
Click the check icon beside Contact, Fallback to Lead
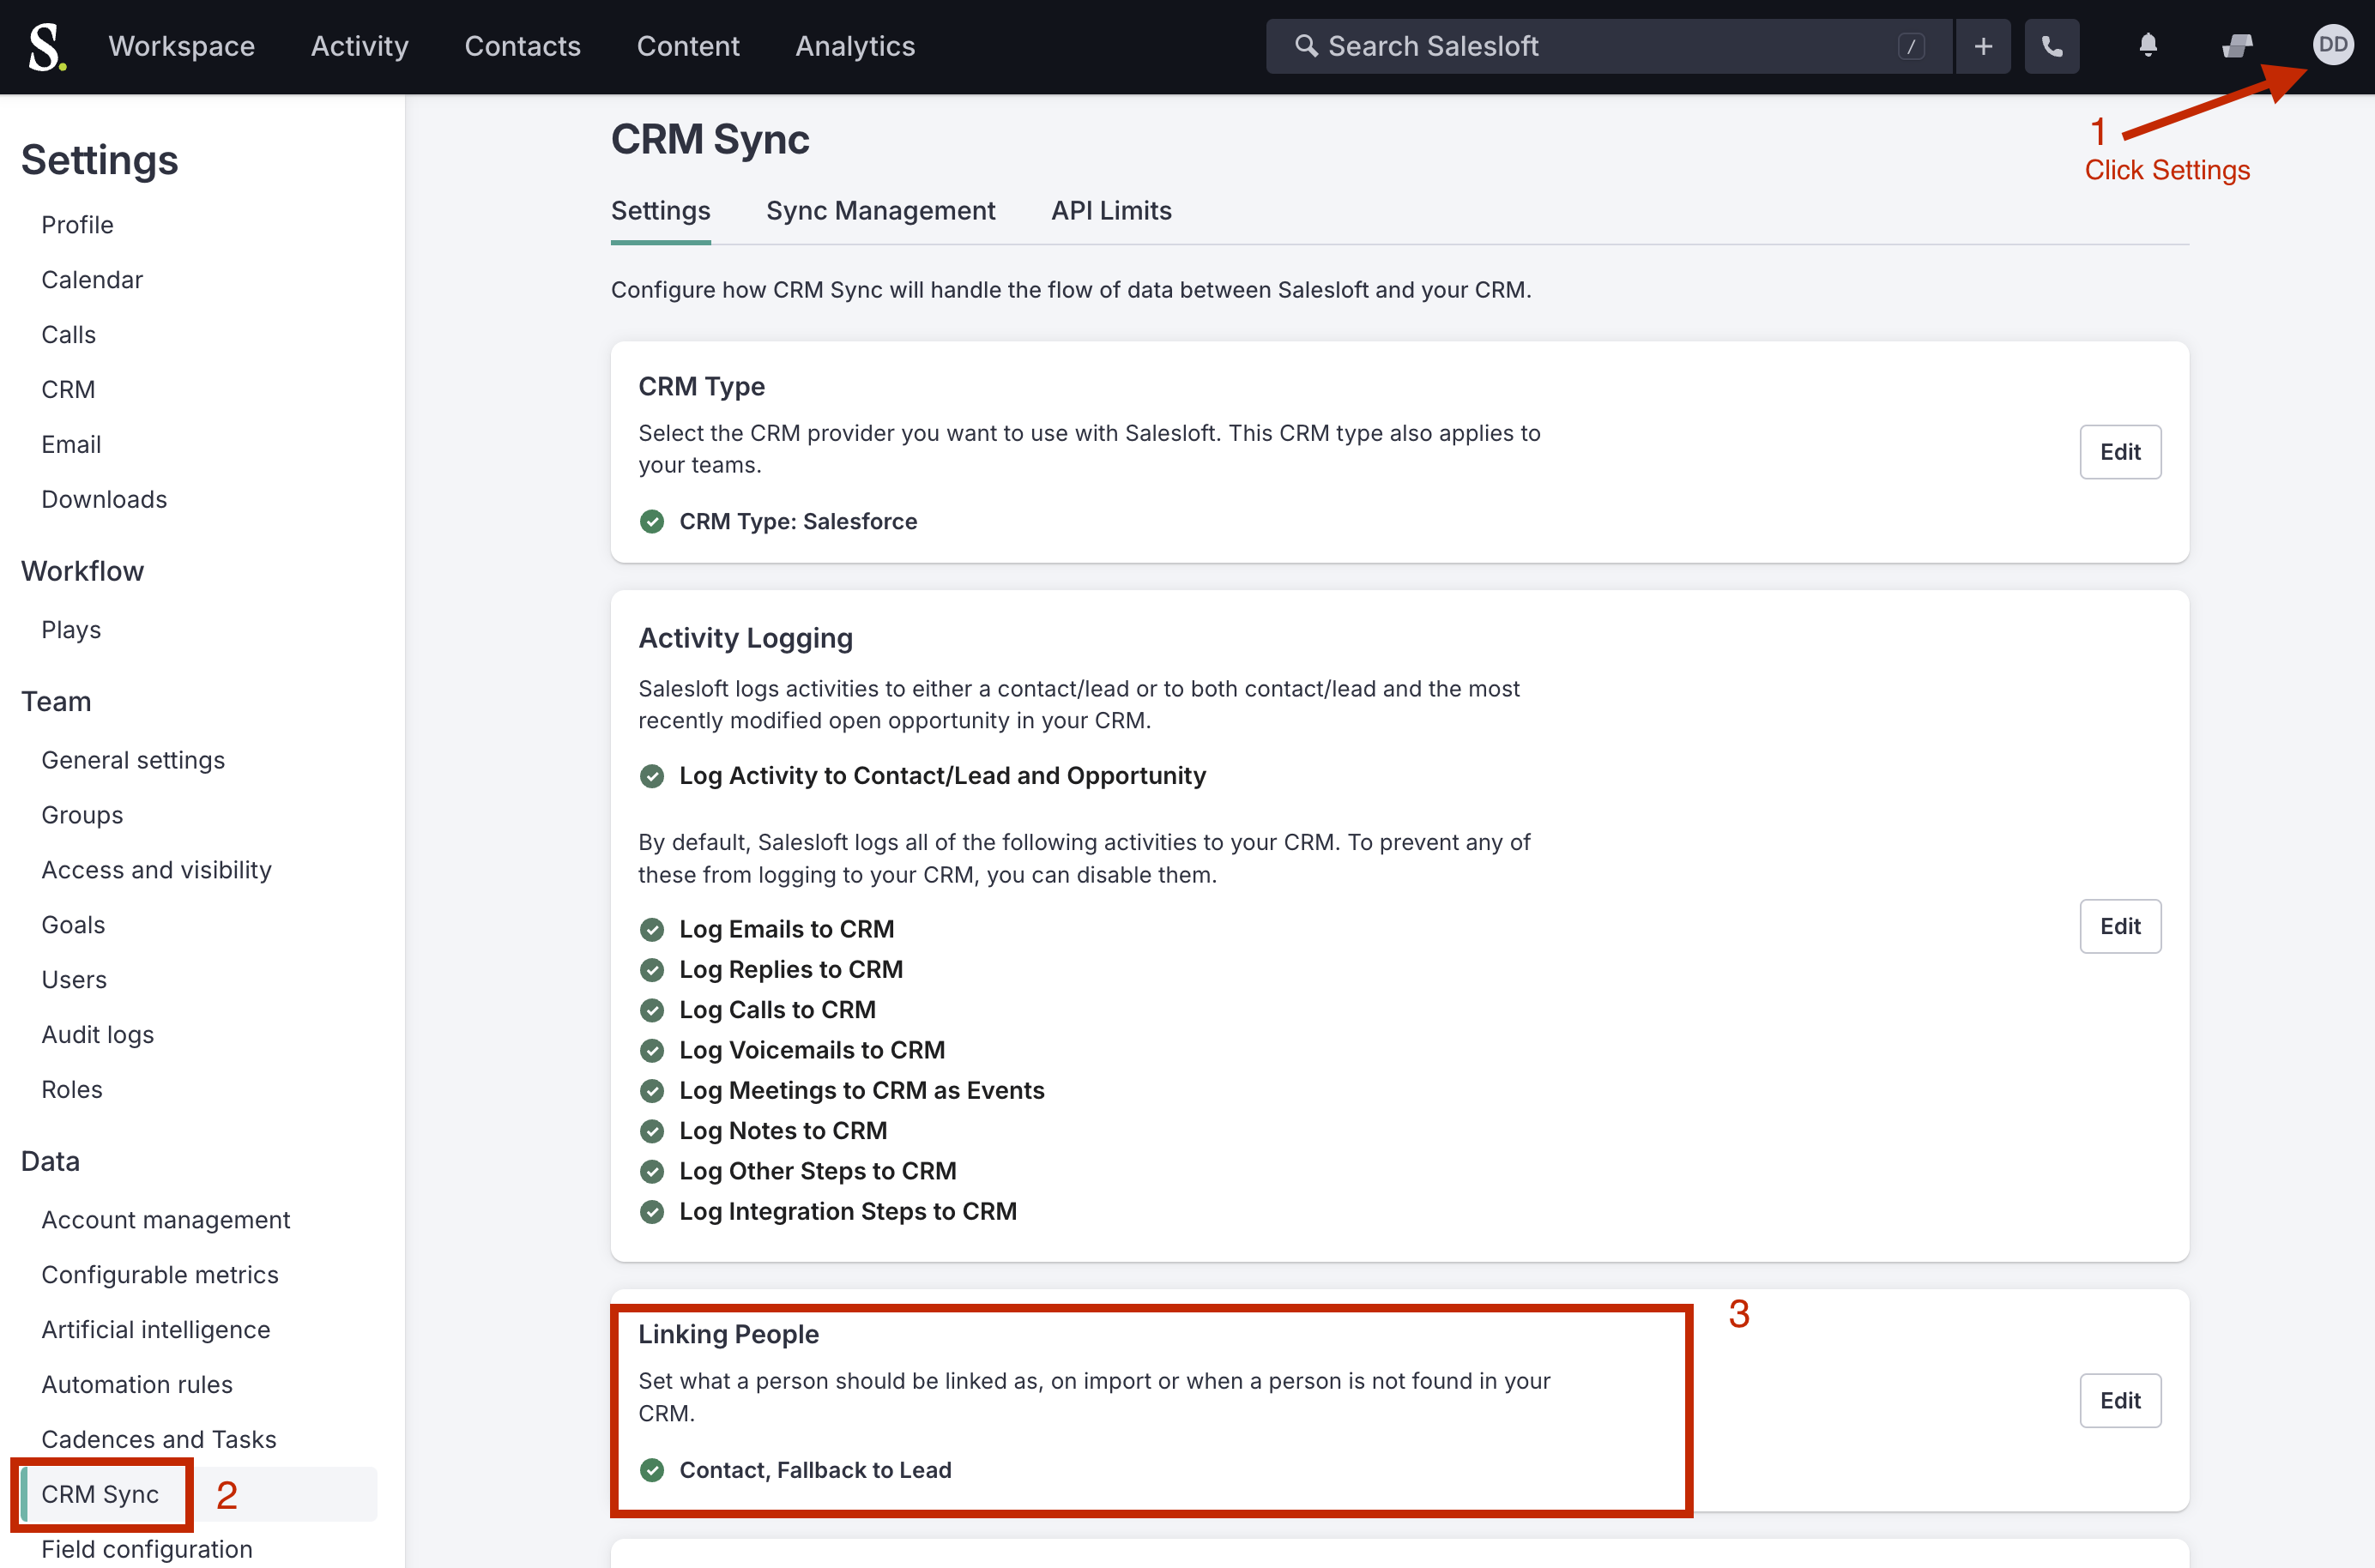tap(652, 1469)
